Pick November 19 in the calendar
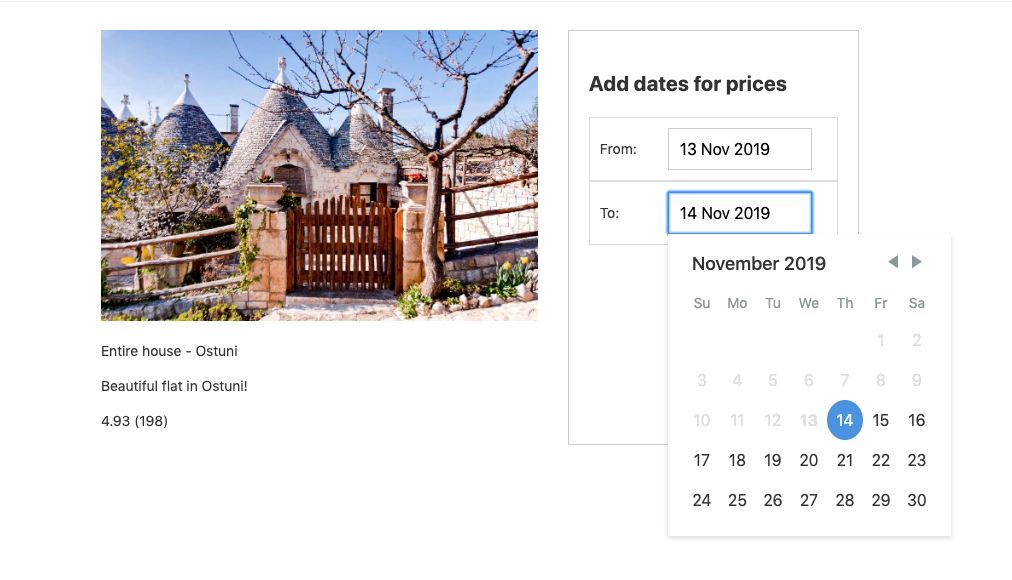 773,460
